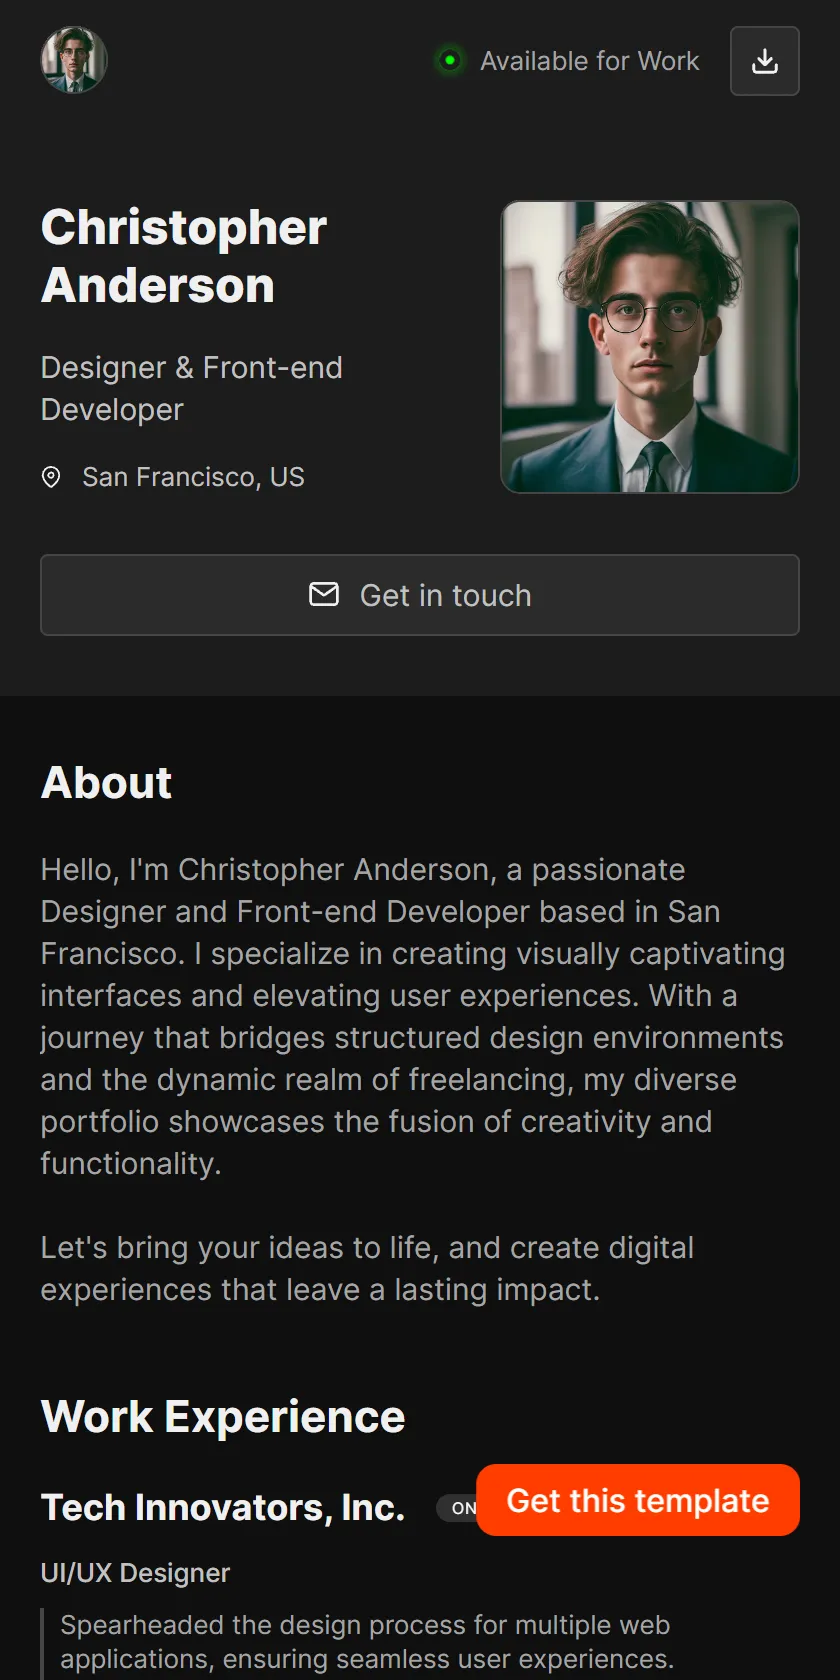The image size is (840, 1680).
Task: Click the Get in touch button
Action: click(x=420, y=595)
